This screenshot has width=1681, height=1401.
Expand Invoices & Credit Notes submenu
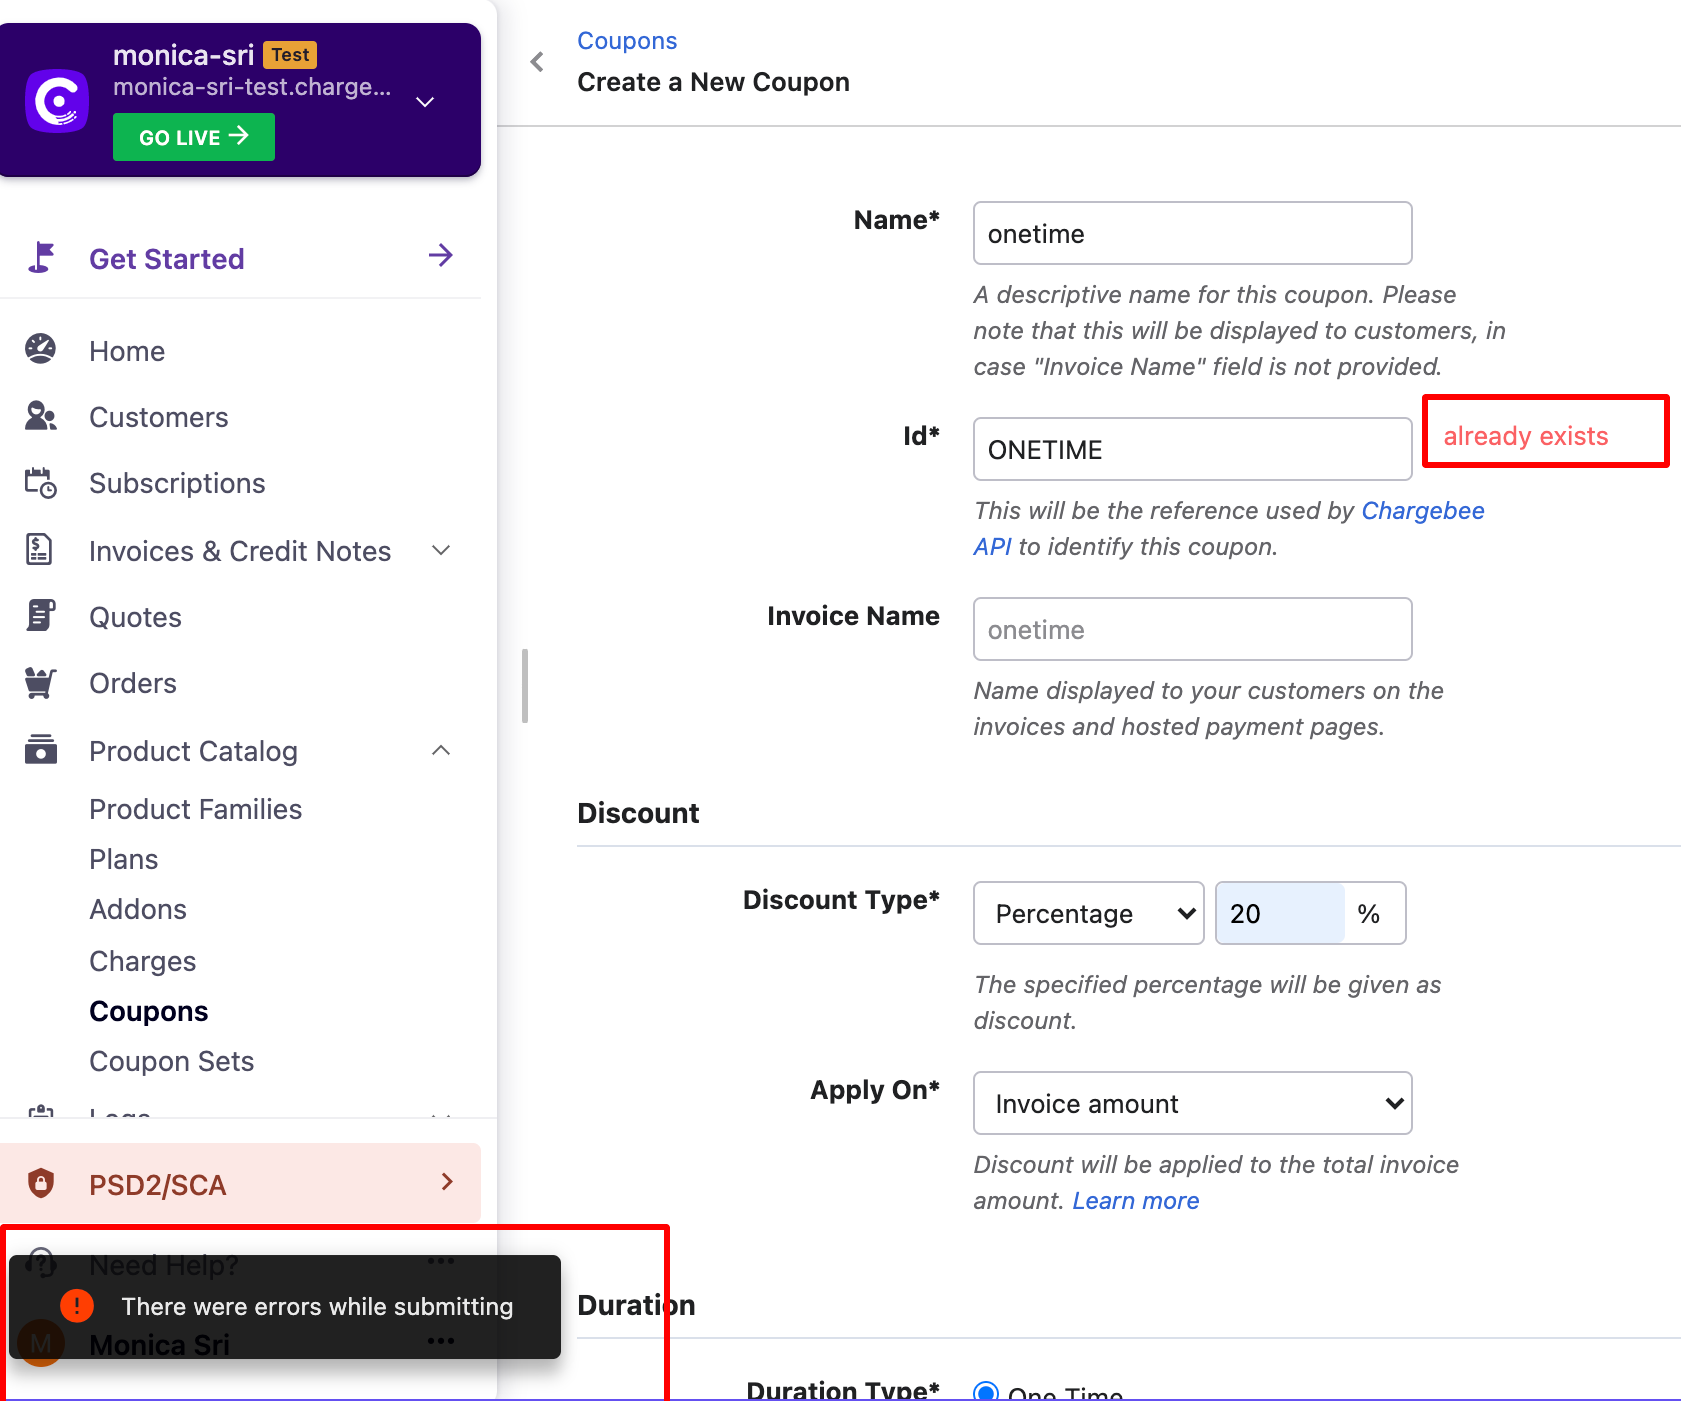tap(440, 550)
